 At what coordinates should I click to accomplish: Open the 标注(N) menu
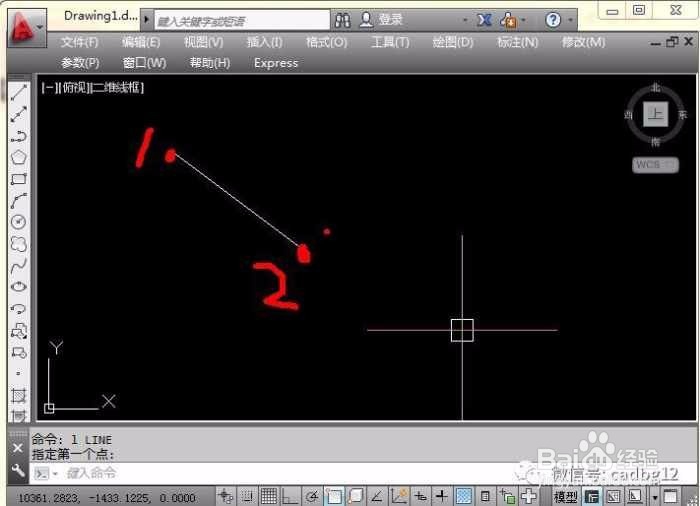(x=517, y=42)
